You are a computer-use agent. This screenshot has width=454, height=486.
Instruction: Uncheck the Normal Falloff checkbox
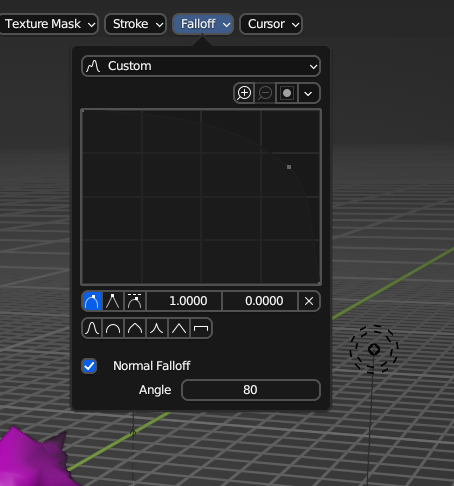(x=89, y=366)
